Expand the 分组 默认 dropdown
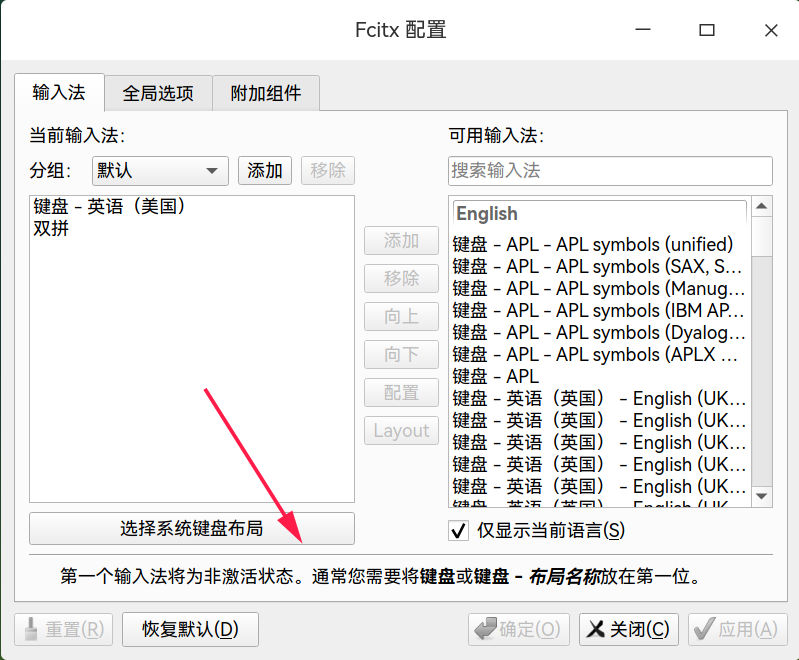799x660 pixels. (x=160, y=171)
